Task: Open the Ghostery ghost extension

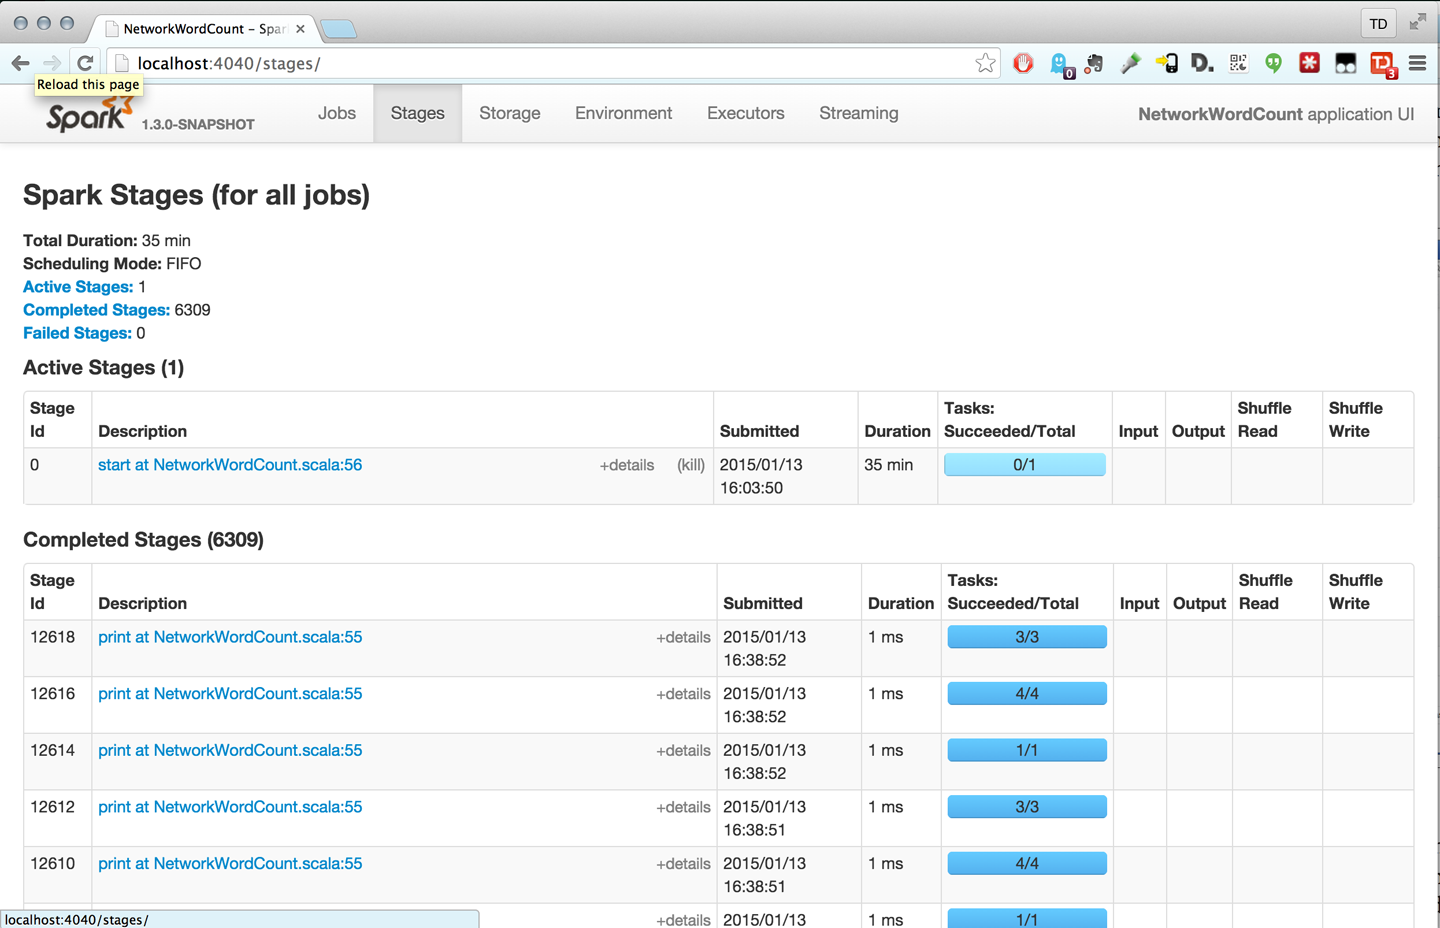Action: [x=1061, y=64]
